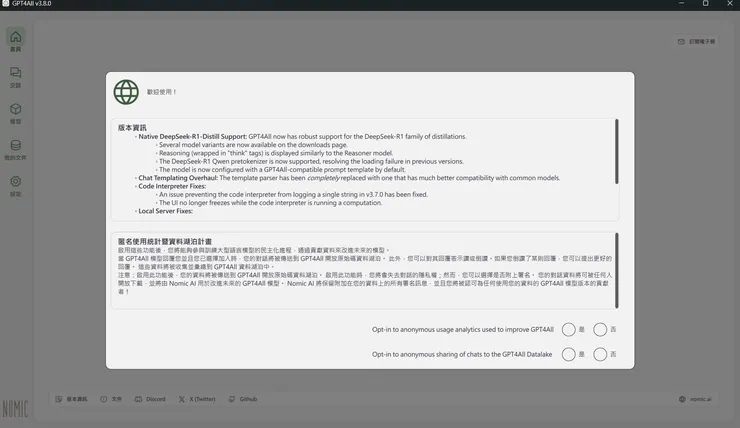Select Yes for anonymous usage analytics
The width and height of the screenshot is (740, 428).
tap(569, 329)
